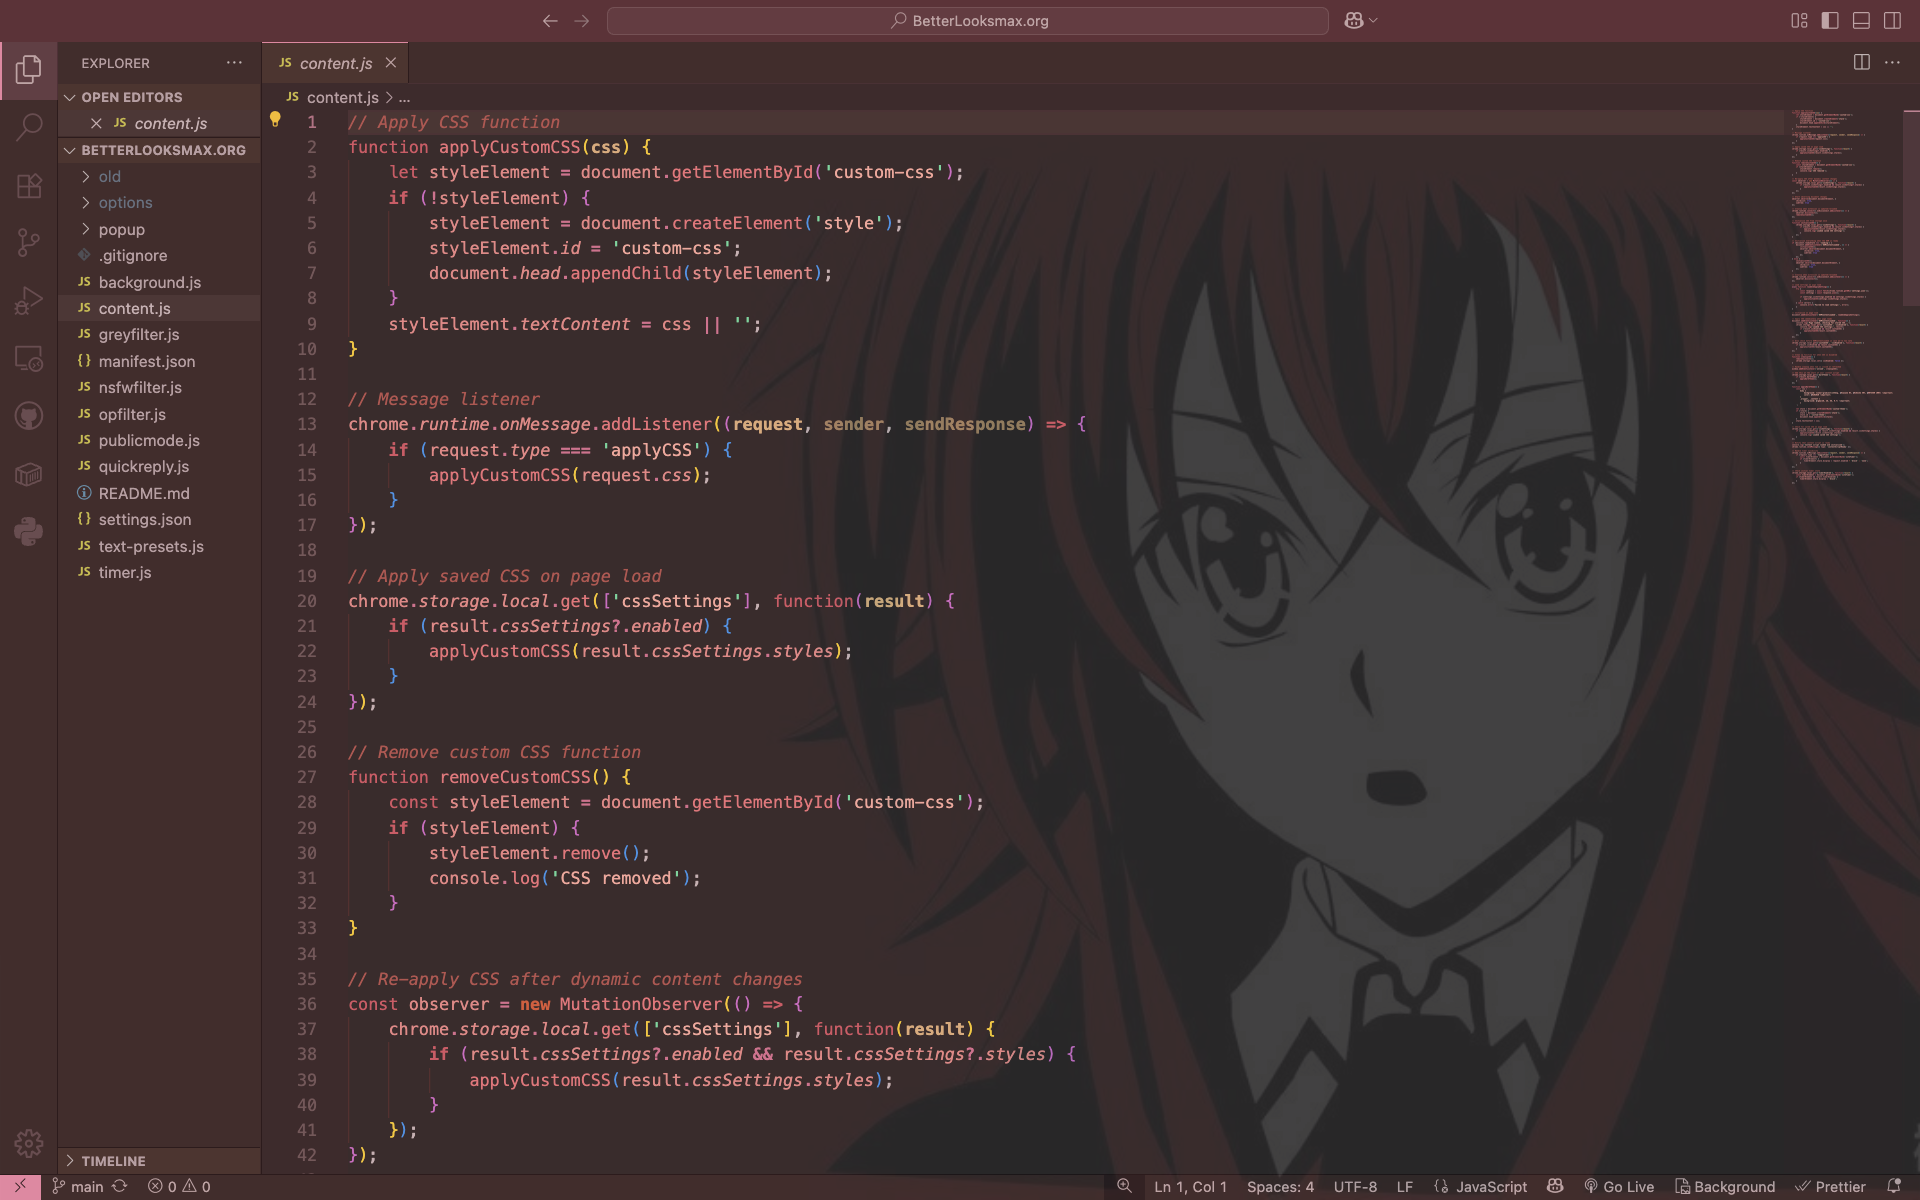Click Ln 1, Col 1 in status bar
The image size is (1920, 1200).
tap(1190, 1186)
